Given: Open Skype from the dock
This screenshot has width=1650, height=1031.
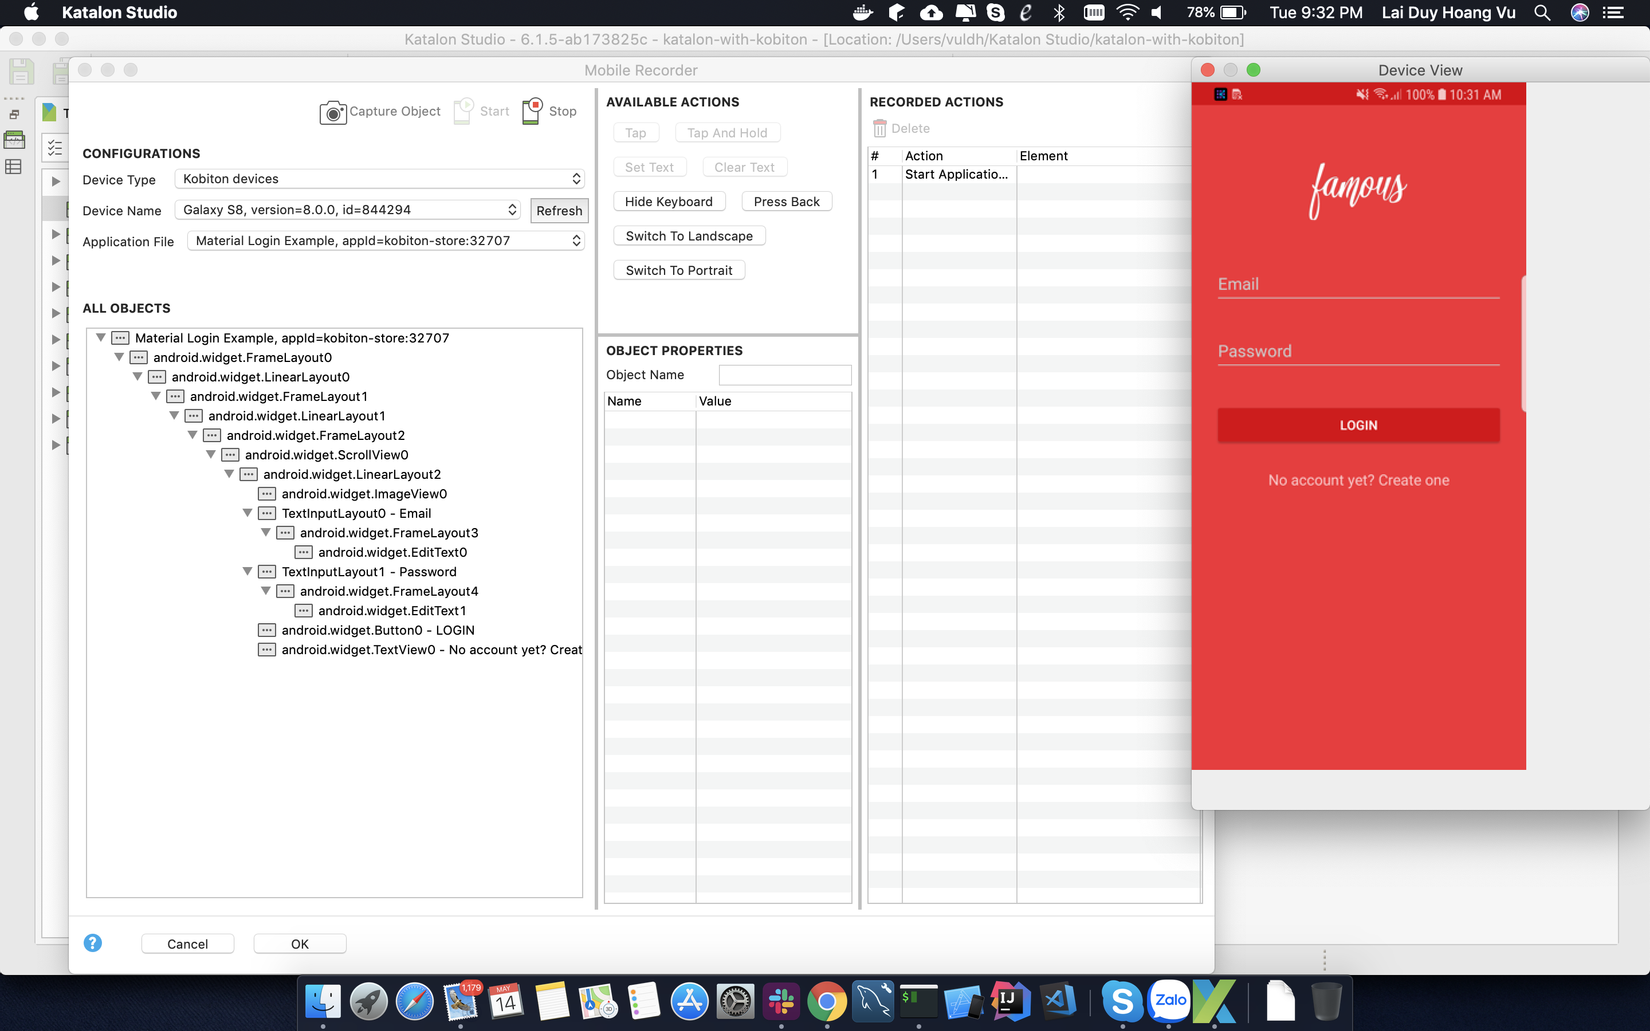Looking at the screenshot, I should [1122, 1001].
